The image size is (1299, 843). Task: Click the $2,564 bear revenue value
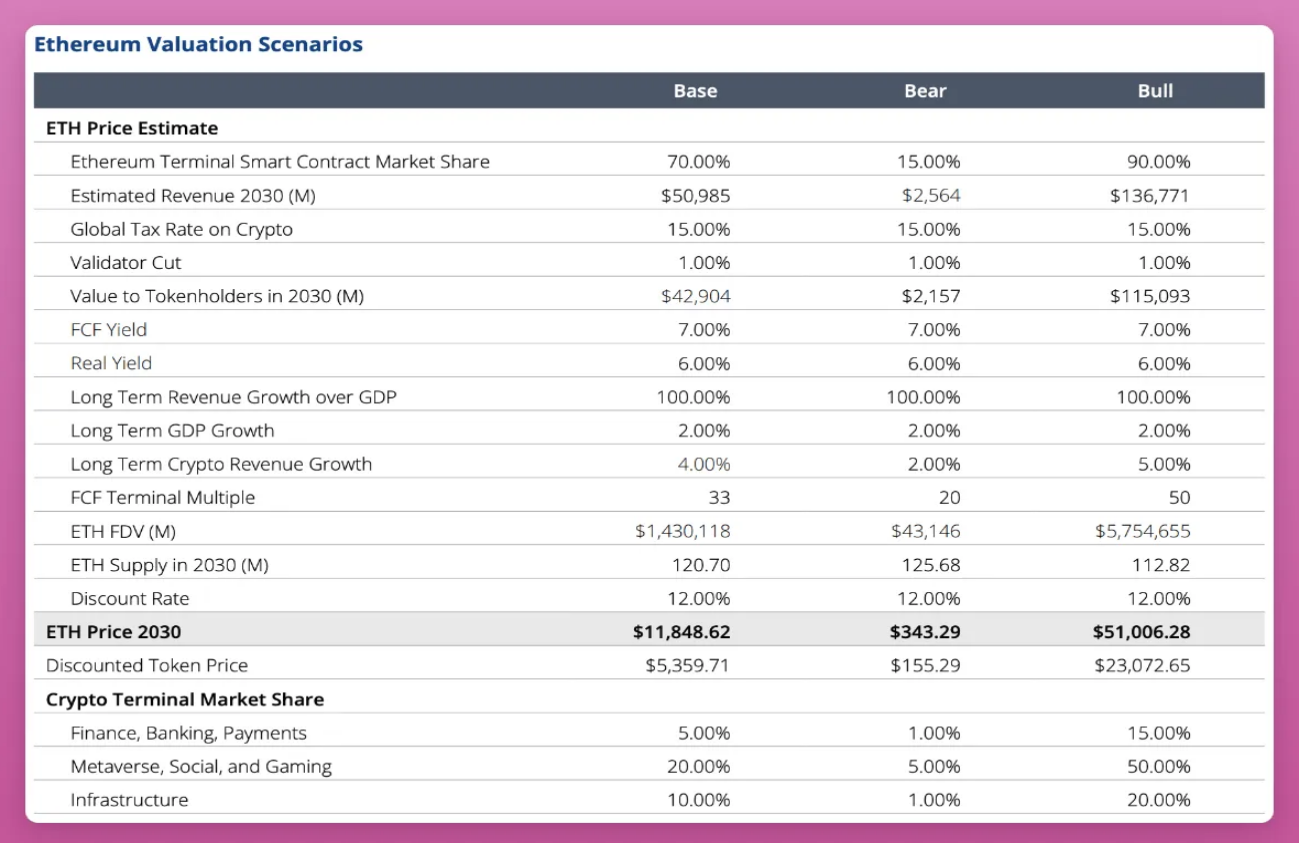930,196
